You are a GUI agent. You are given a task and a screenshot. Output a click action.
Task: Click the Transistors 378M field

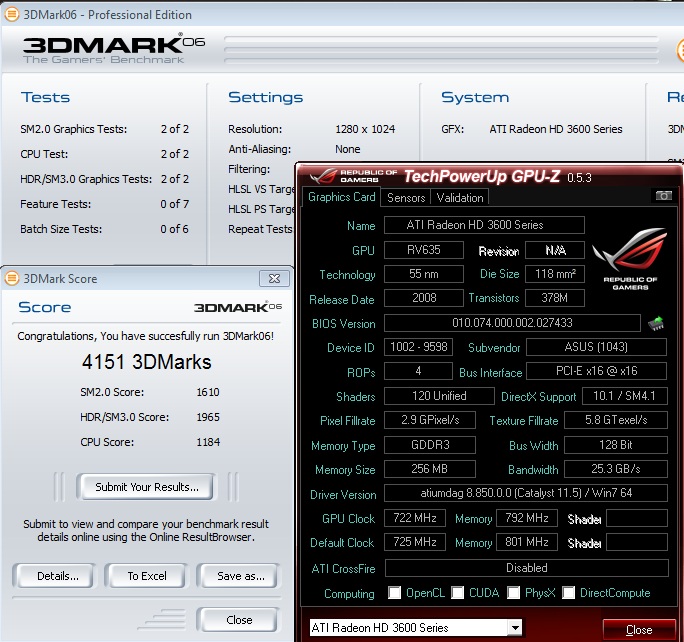555,298
